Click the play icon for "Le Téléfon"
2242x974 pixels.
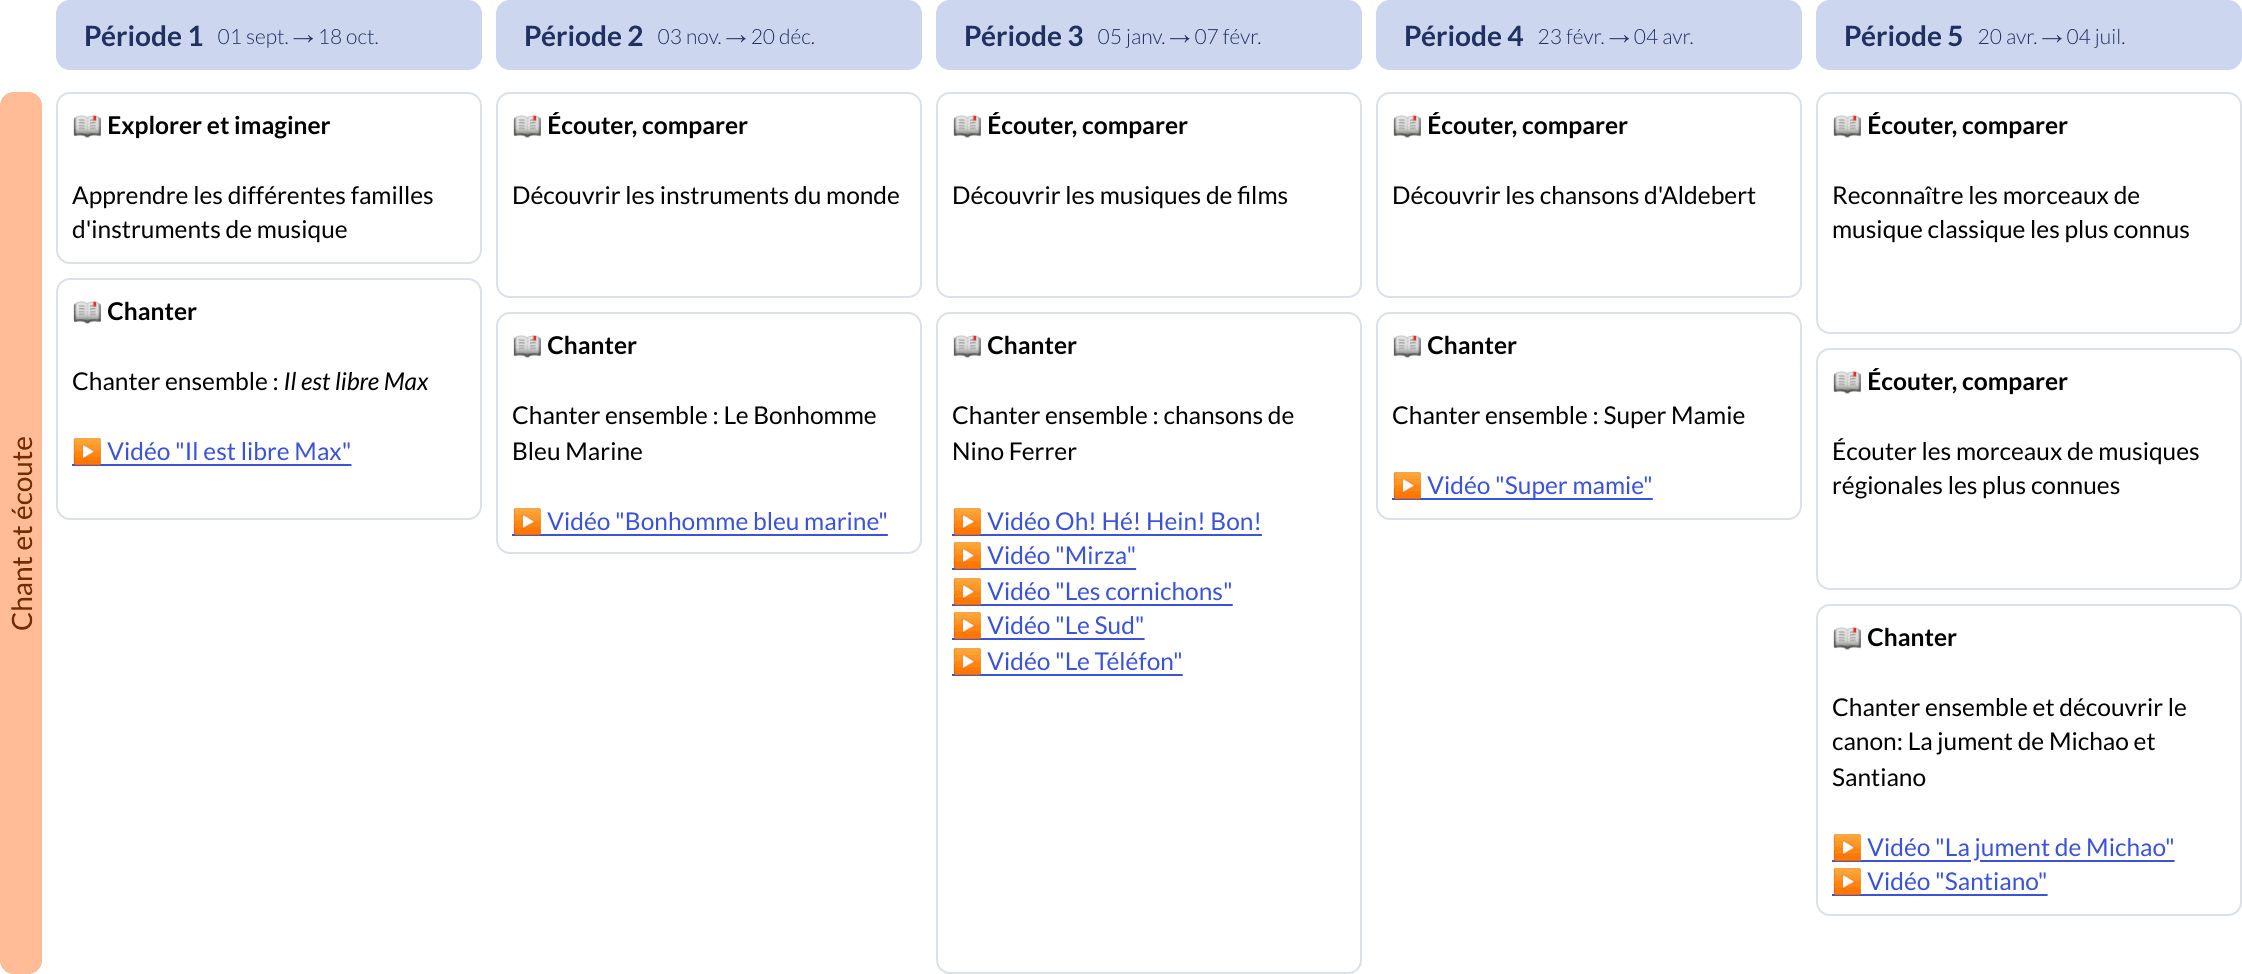[966, 661]
